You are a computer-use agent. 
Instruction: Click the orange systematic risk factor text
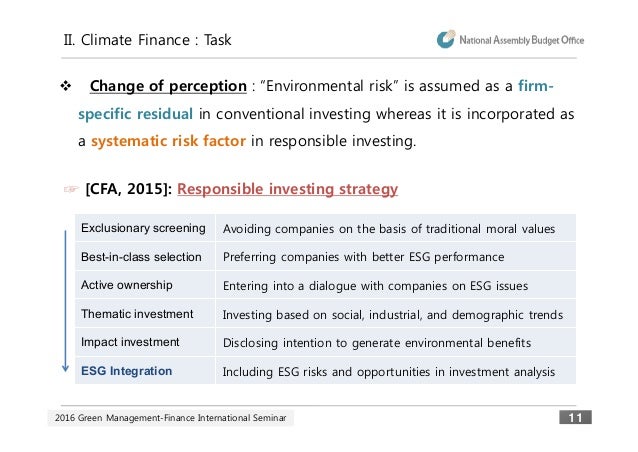click(168, 141)
